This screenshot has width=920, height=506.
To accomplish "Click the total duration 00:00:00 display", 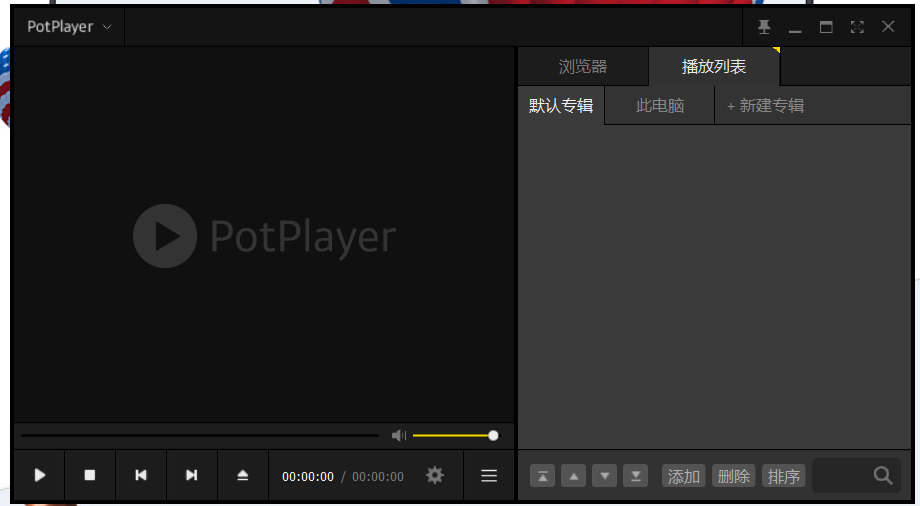I will 378,477.
